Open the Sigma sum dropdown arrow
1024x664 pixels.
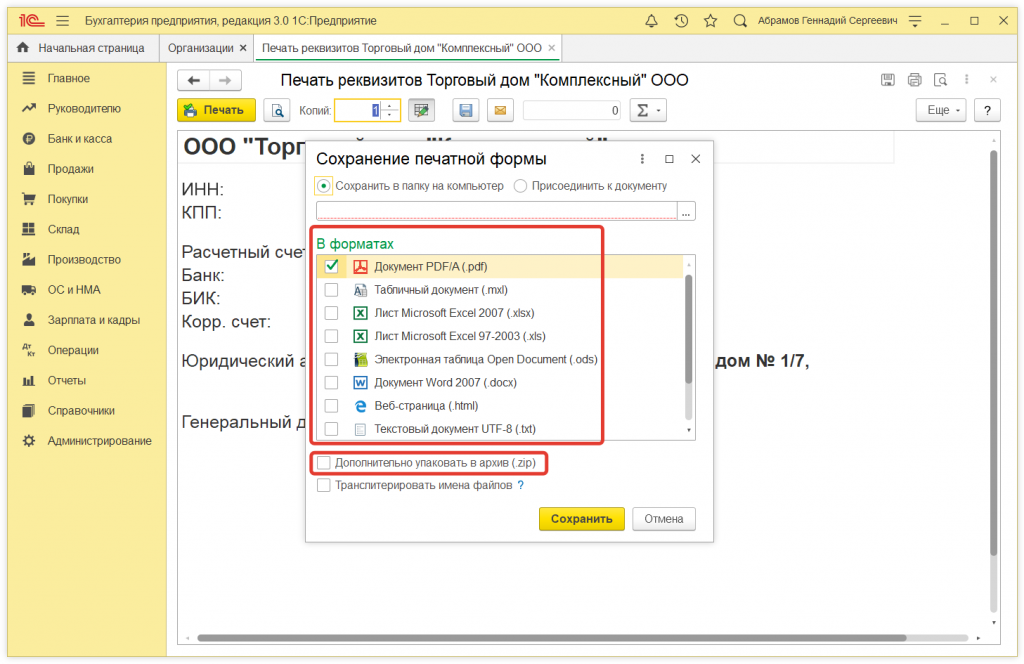tap(660, 111)
